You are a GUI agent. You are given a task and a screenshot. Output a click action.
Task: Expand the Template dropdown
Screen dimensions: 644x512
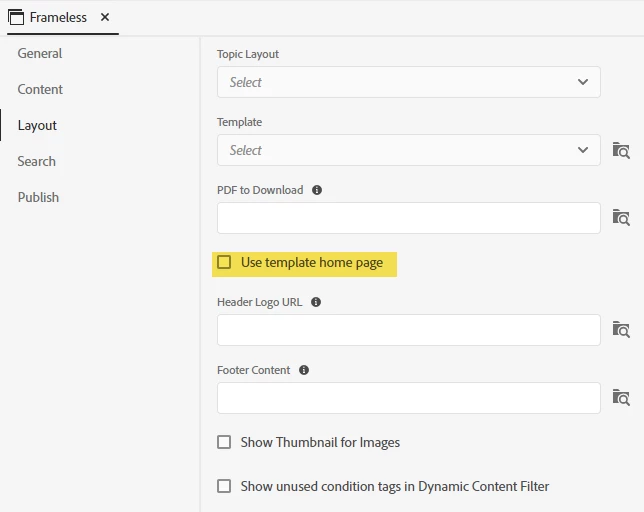[408, 150]
